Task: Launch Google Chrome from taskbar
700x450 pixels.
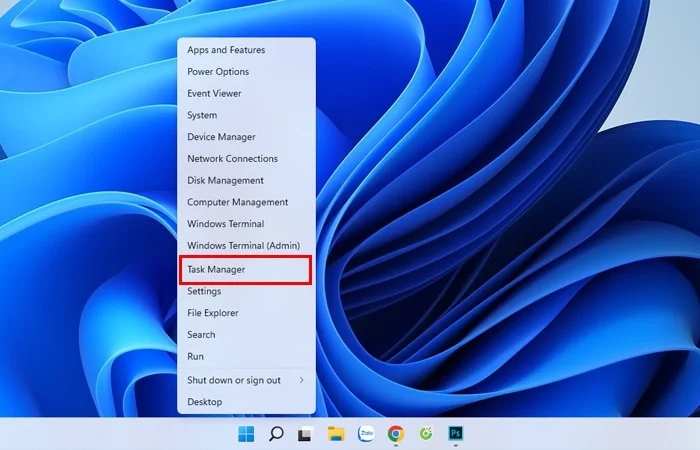Action: pos(396,433)
